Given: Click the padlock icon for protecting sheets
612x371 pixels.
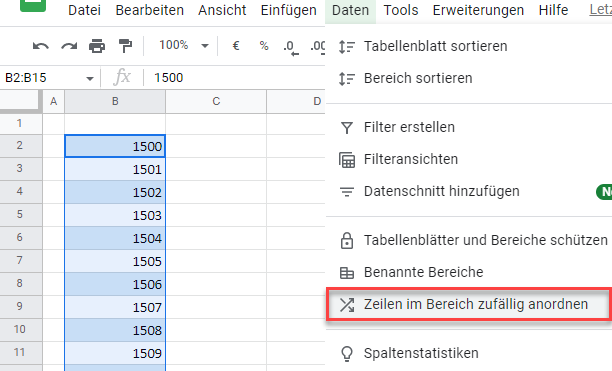Looking at the screenshot, I should [347, 241].
